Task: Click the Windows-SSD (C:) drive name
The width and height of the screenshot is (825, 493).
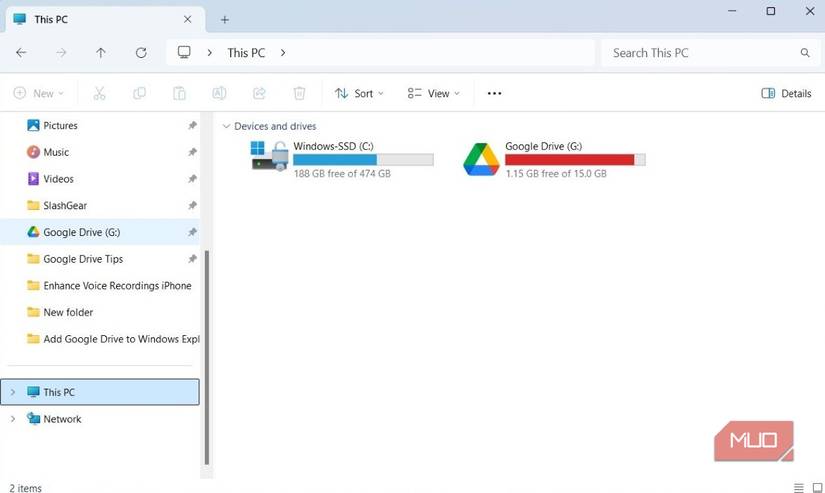Action: tap(334, 146)
